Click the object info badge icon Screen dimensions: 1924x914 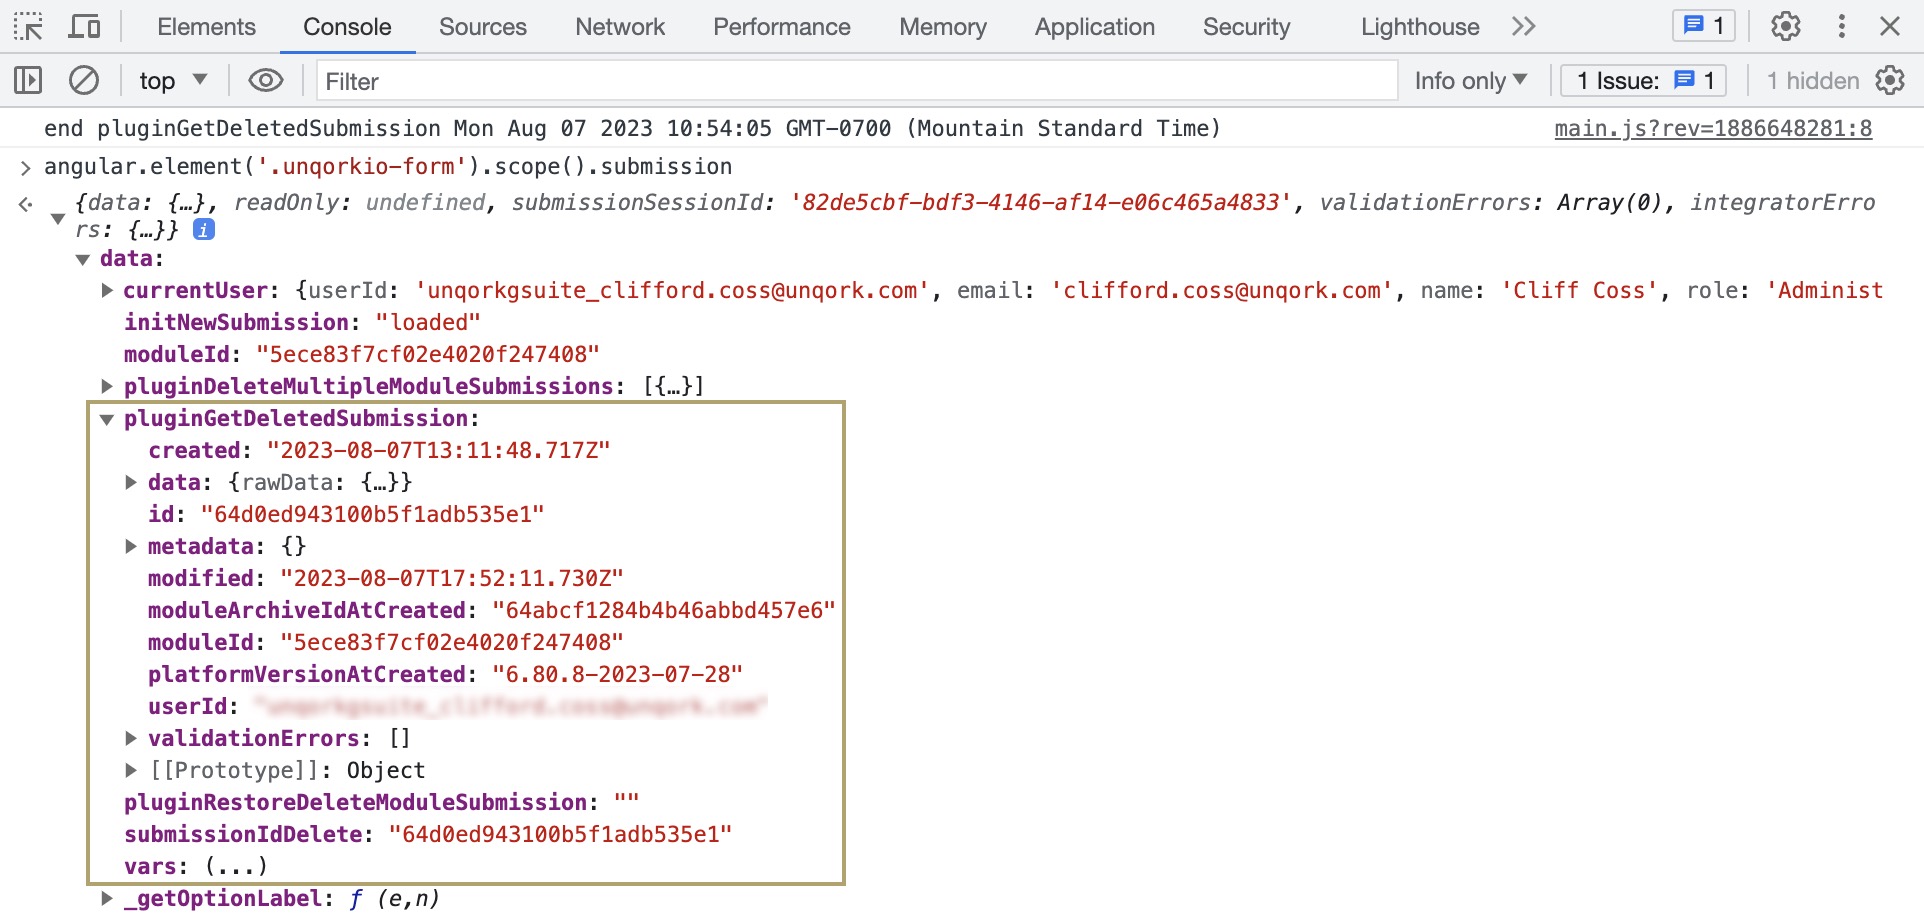[x=203, y=230]
